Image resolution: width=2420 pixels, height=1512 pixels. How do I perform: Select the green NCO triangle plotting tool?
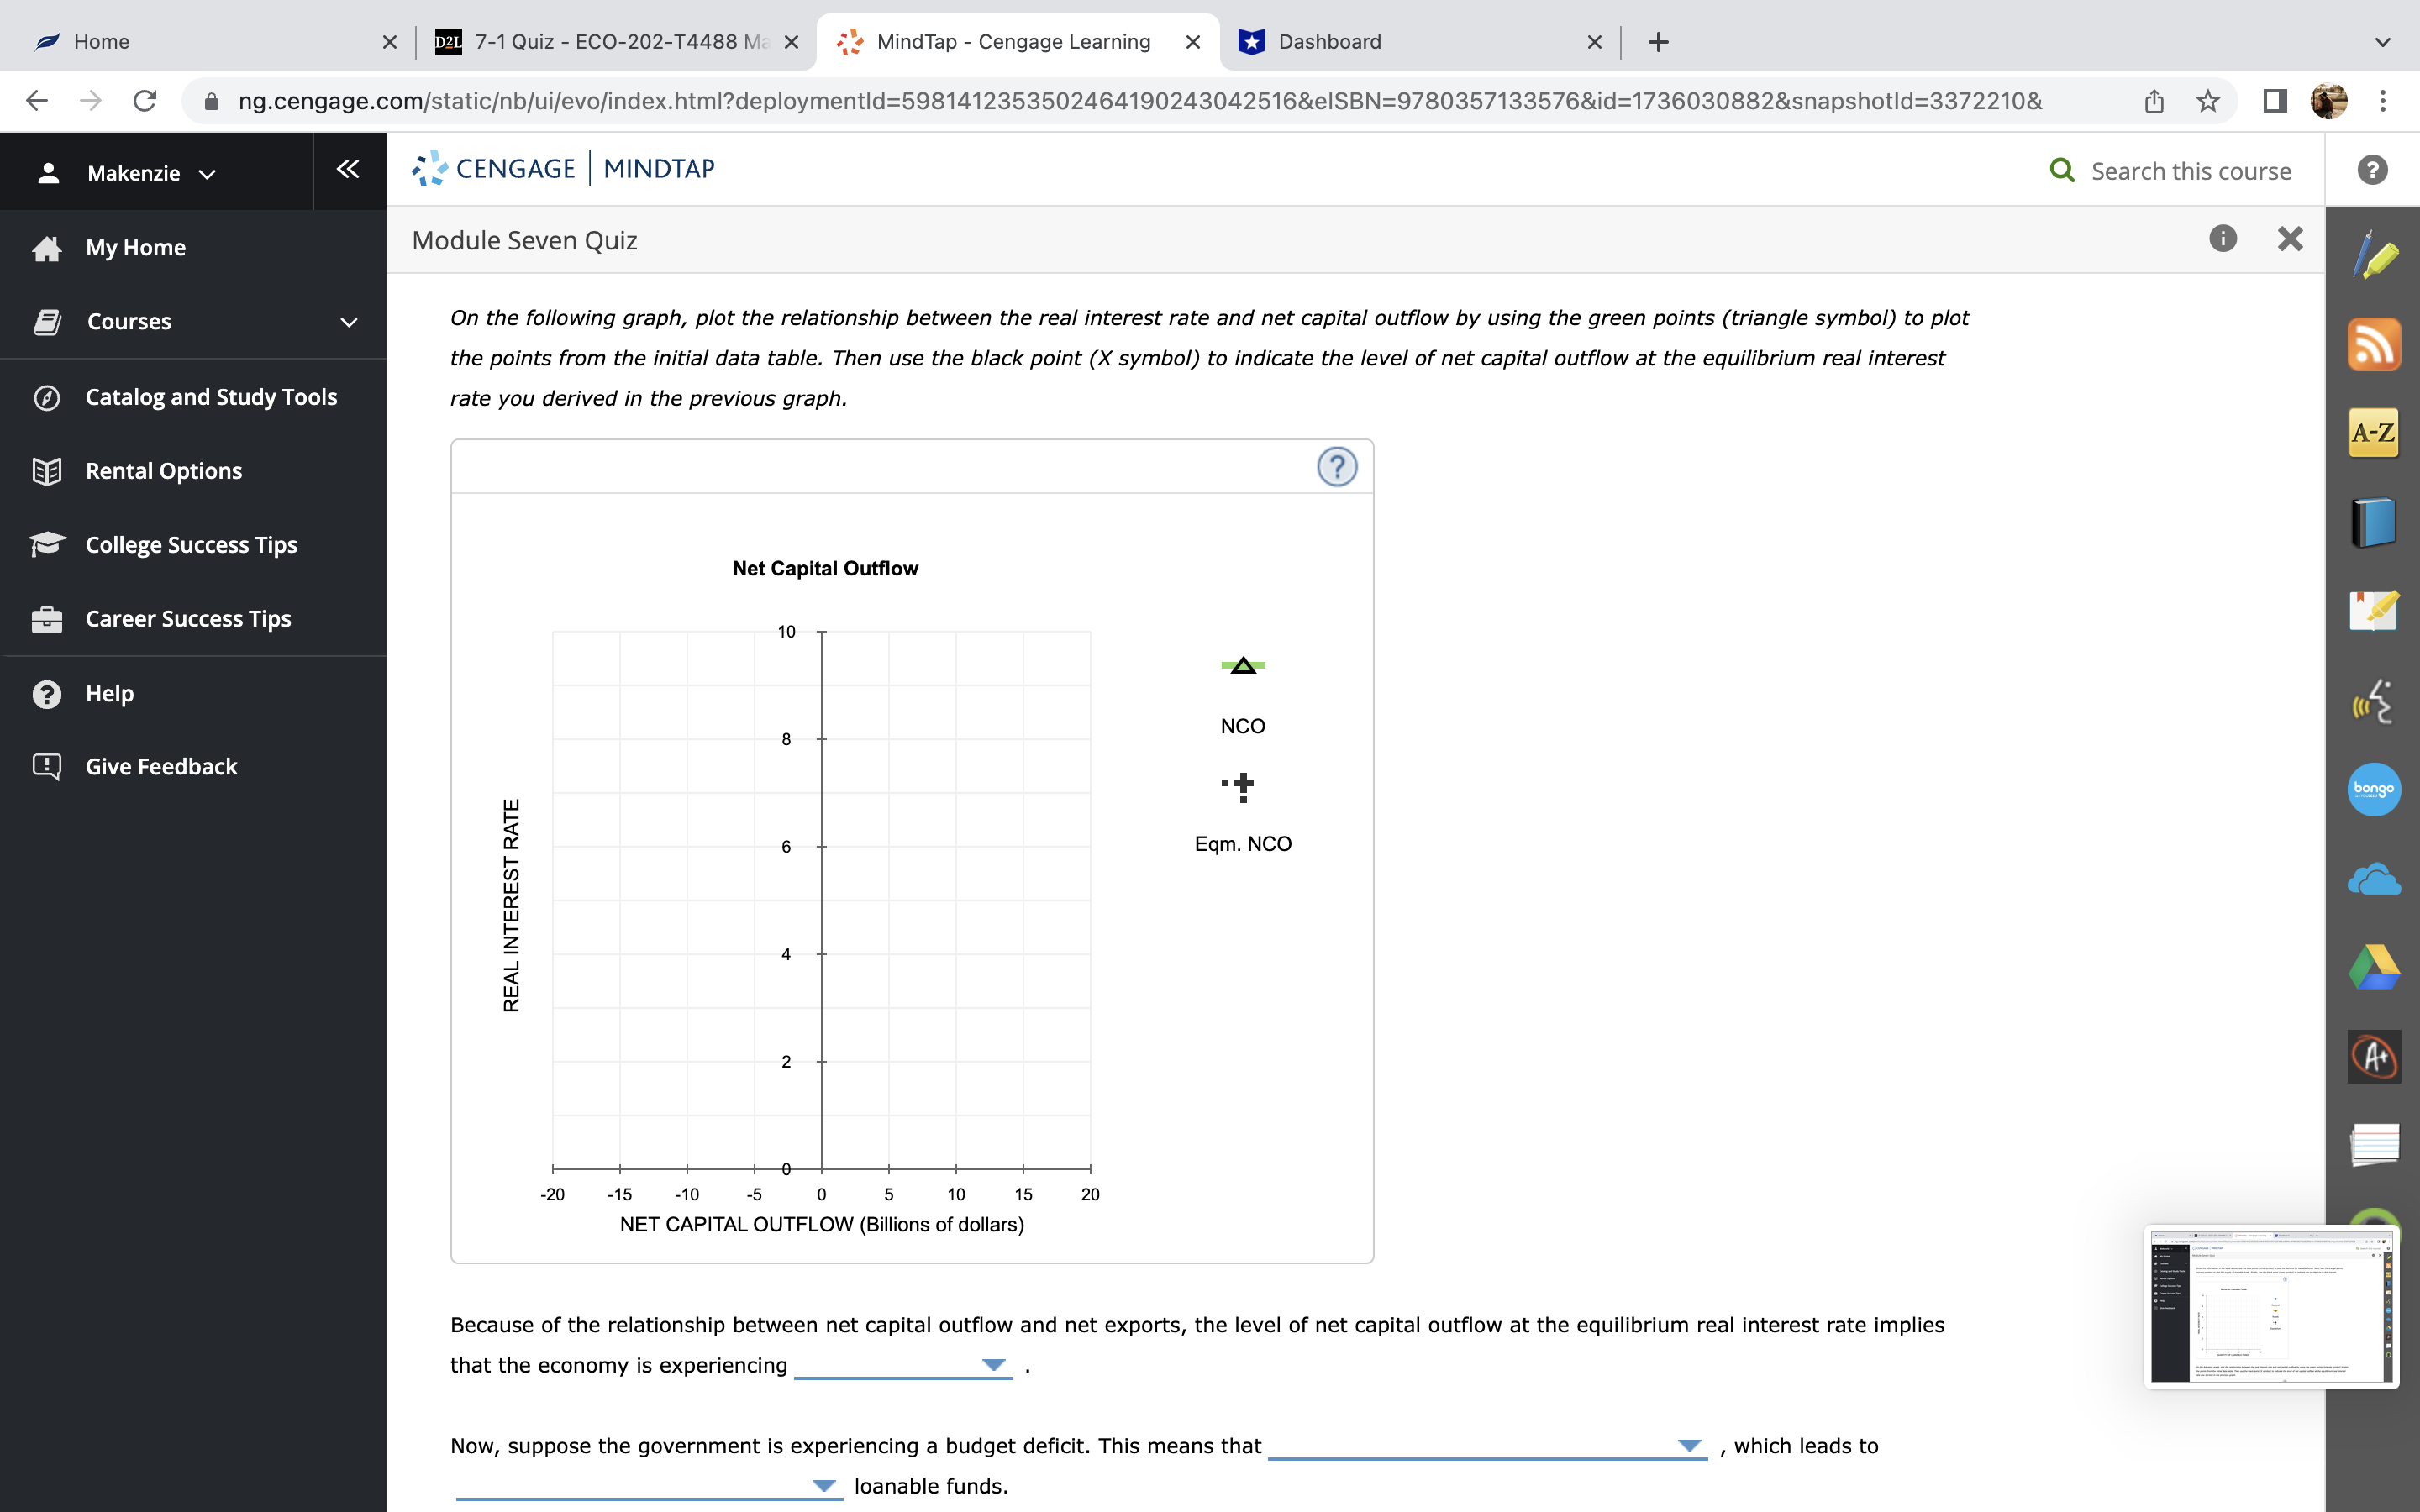point(1242,664)
